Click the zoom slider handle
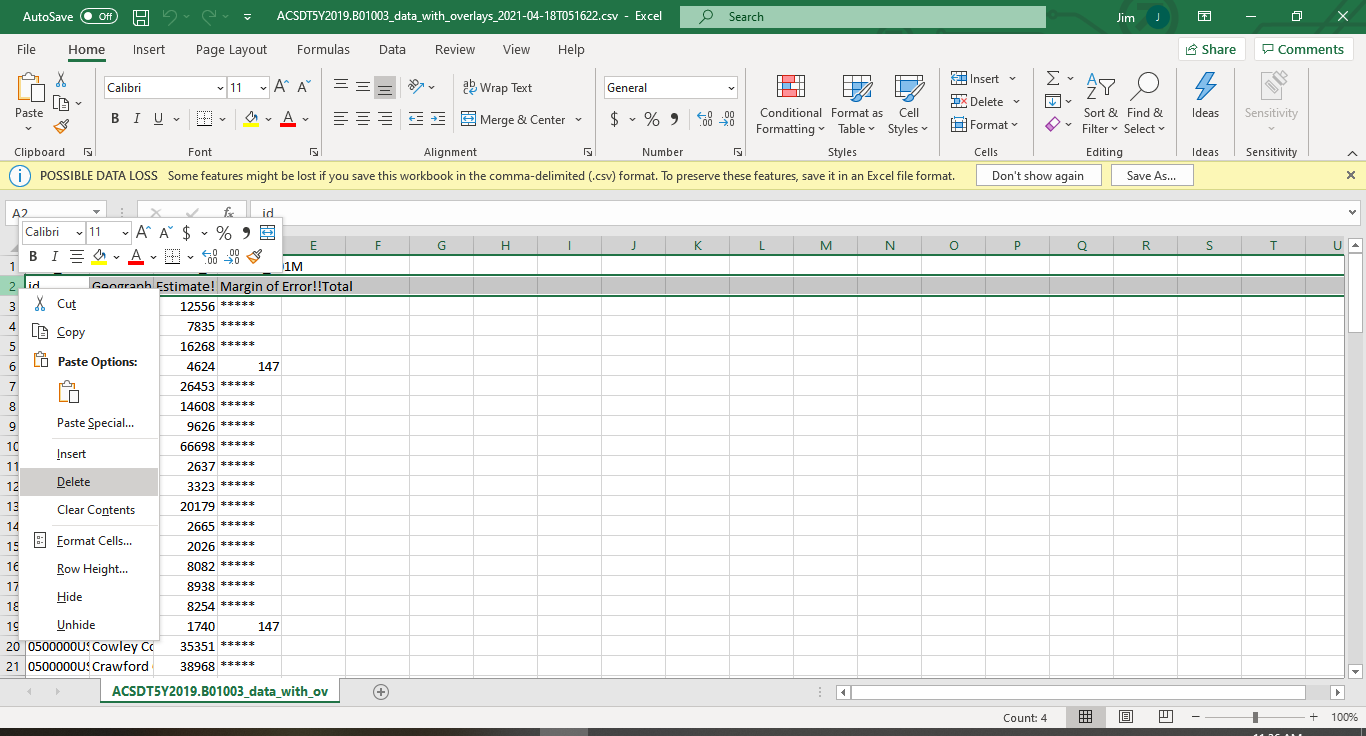 [1255, 717]
